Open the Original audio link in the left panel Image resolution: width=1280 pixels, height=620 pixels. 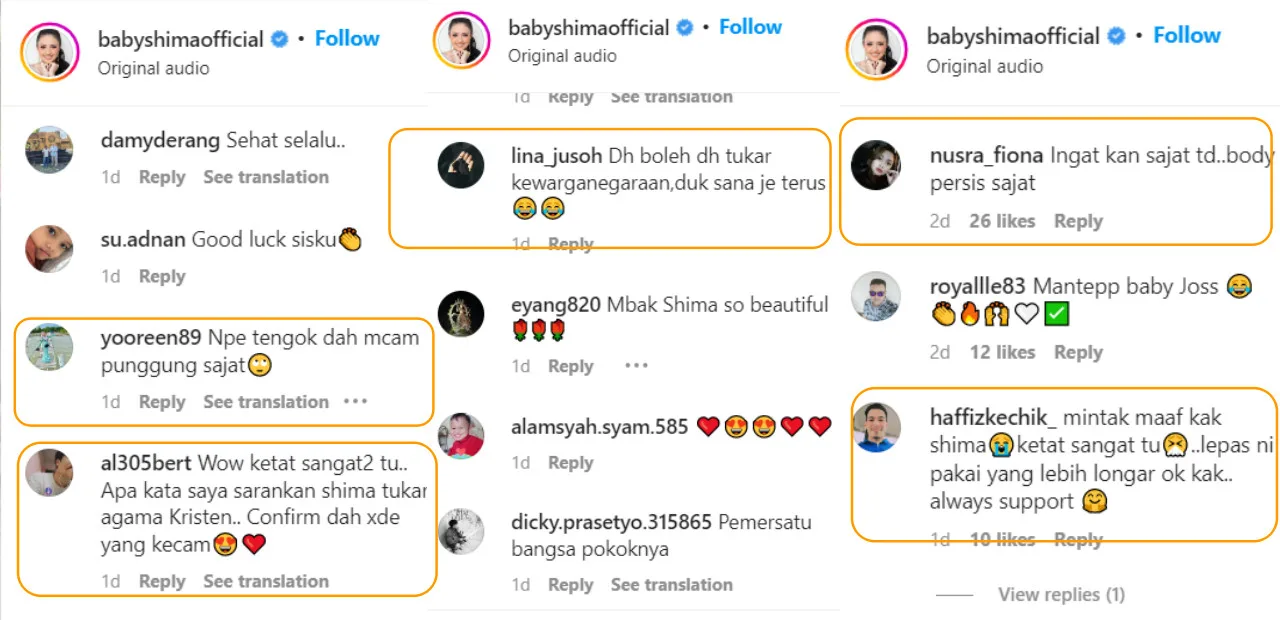[x=153, y=68]
